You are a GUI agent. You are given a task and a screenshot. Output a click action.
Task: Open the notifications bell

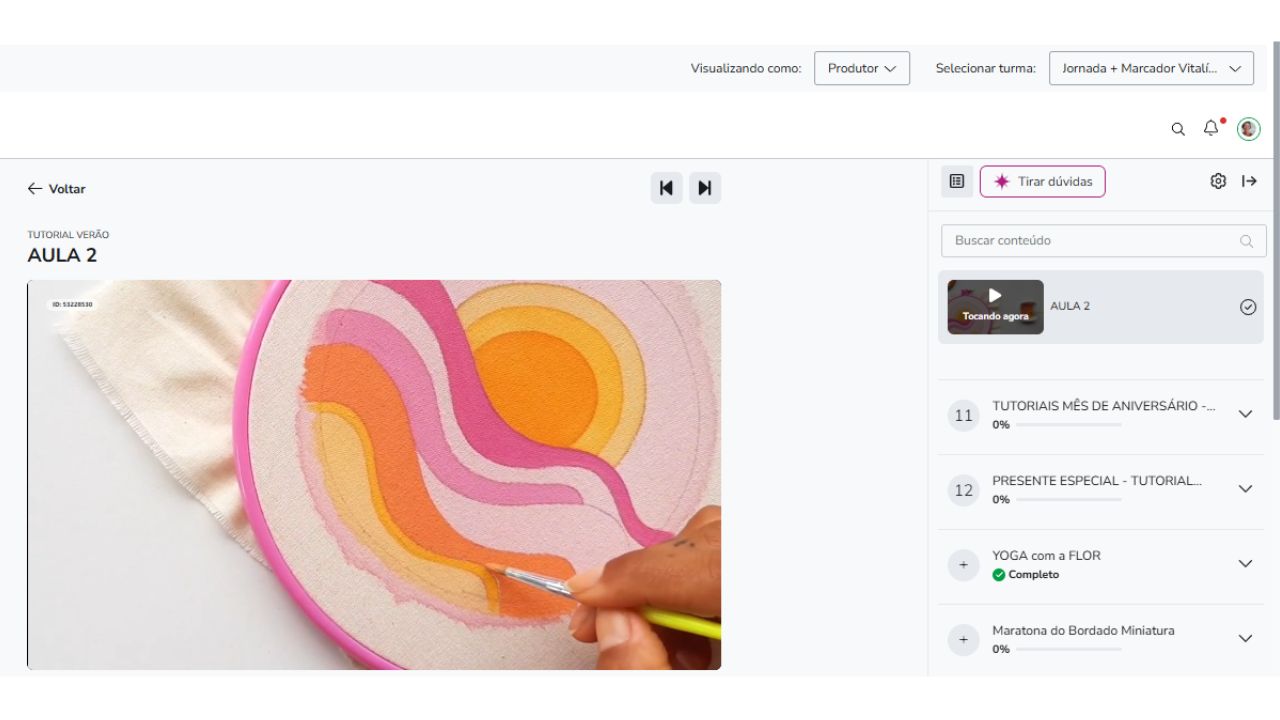click(x=1211, y=128)
